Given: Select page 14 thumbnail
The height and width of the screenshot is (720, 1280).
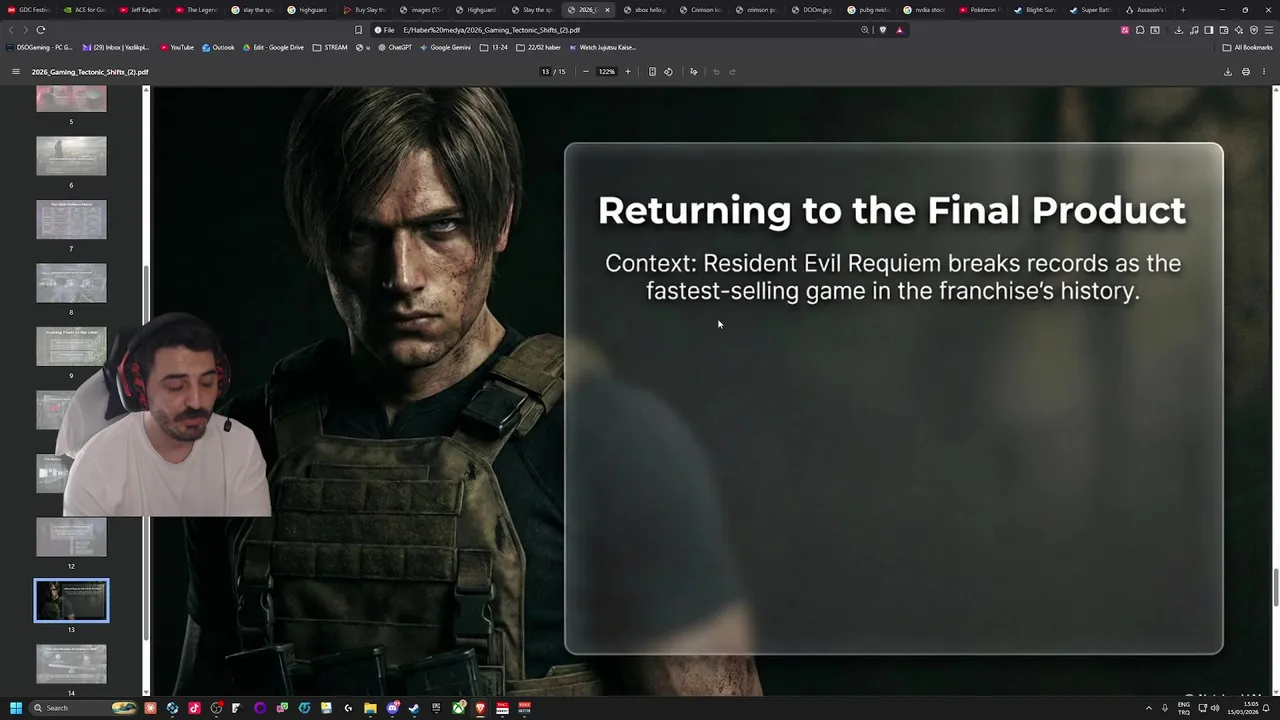Looking at the screenshot, I should [x=71, y=664].
